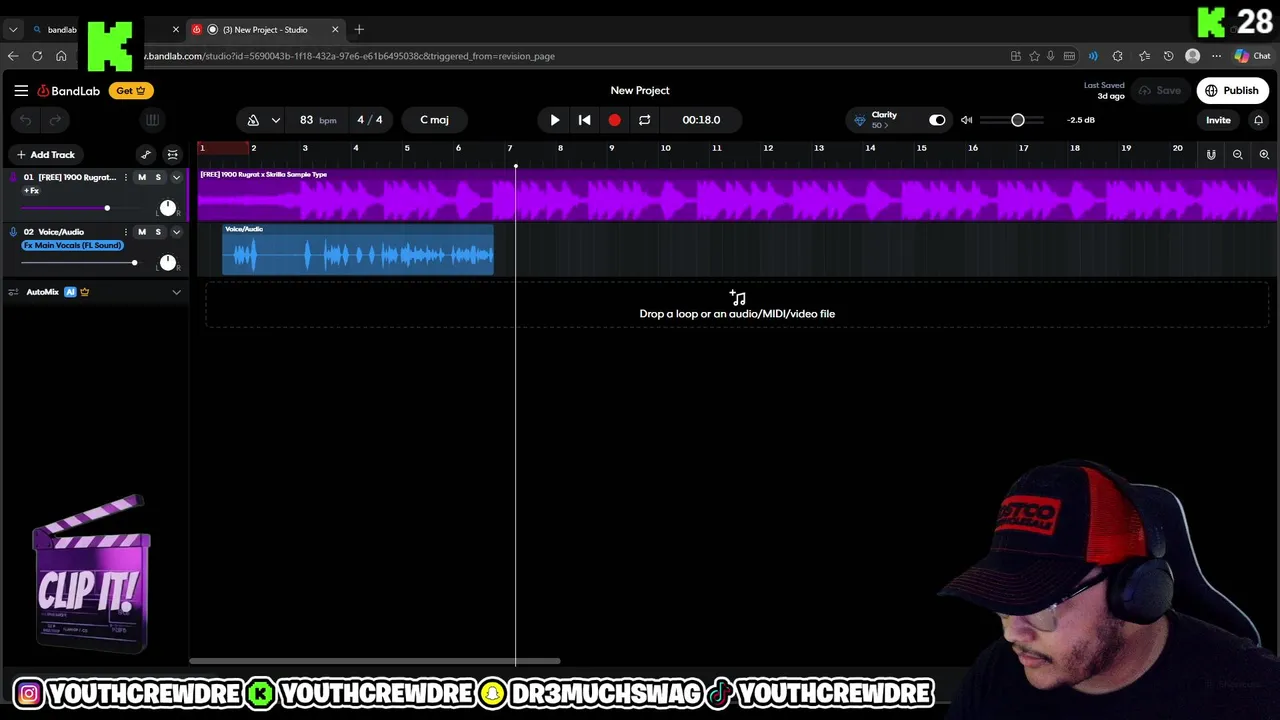
Task: Toggle the Clarity mastering switch off
Action: pyautogui.click(x=937, y=120)
